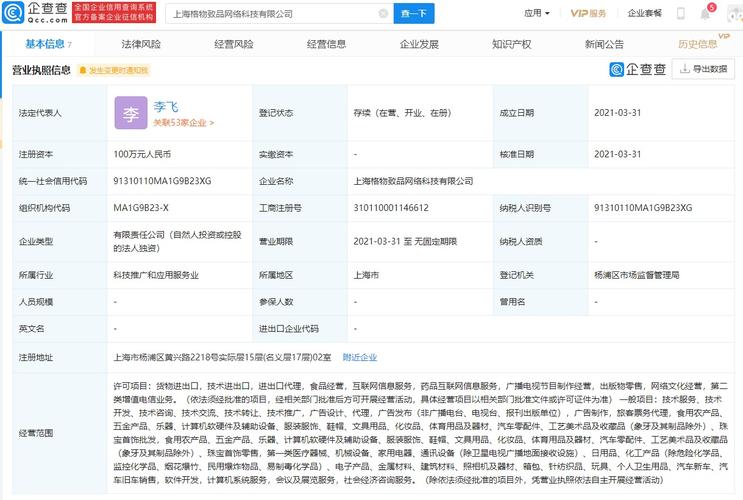Select credit code 91310110MA1G9B23XG text
This screenshot has height=500, width=743.
tap(162, 181)
